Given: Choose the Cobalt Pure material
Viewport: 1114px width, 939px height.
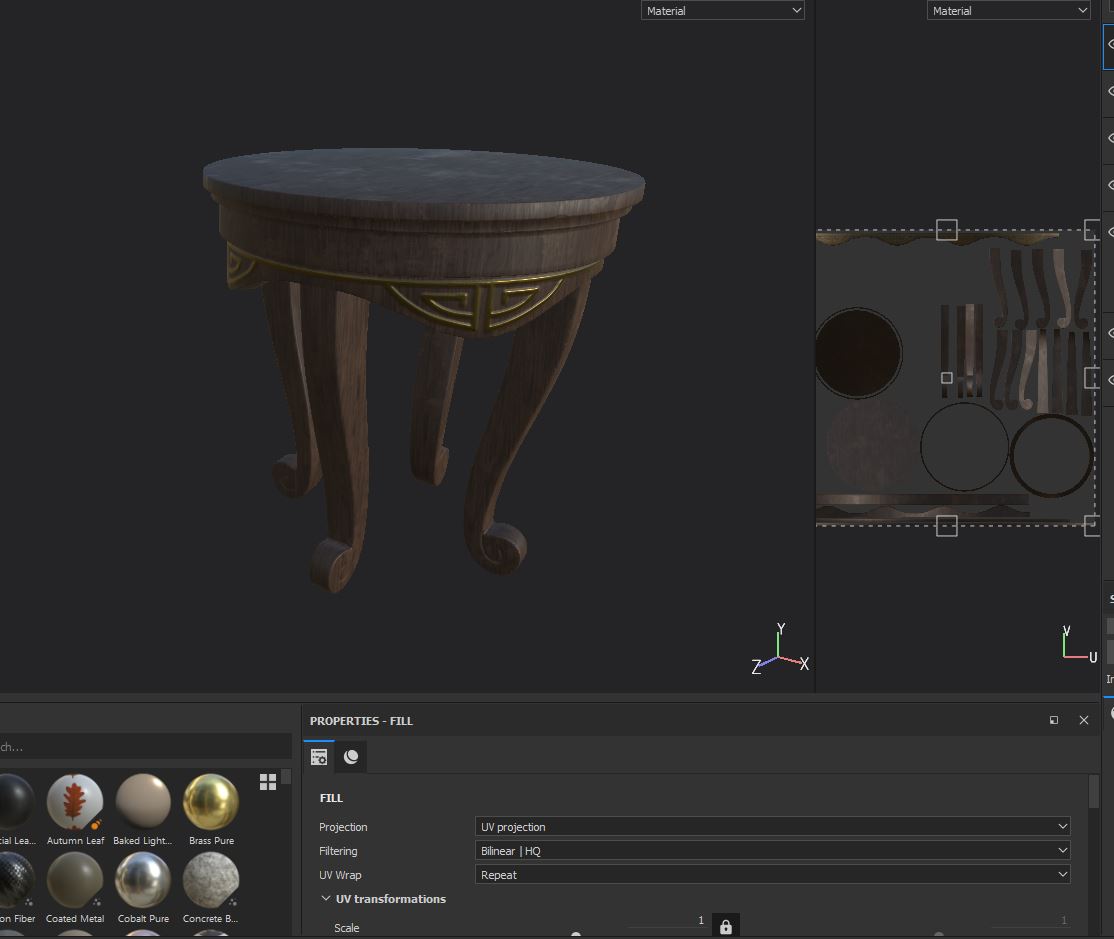Looking at the screenshot, I should click(143, 880).
